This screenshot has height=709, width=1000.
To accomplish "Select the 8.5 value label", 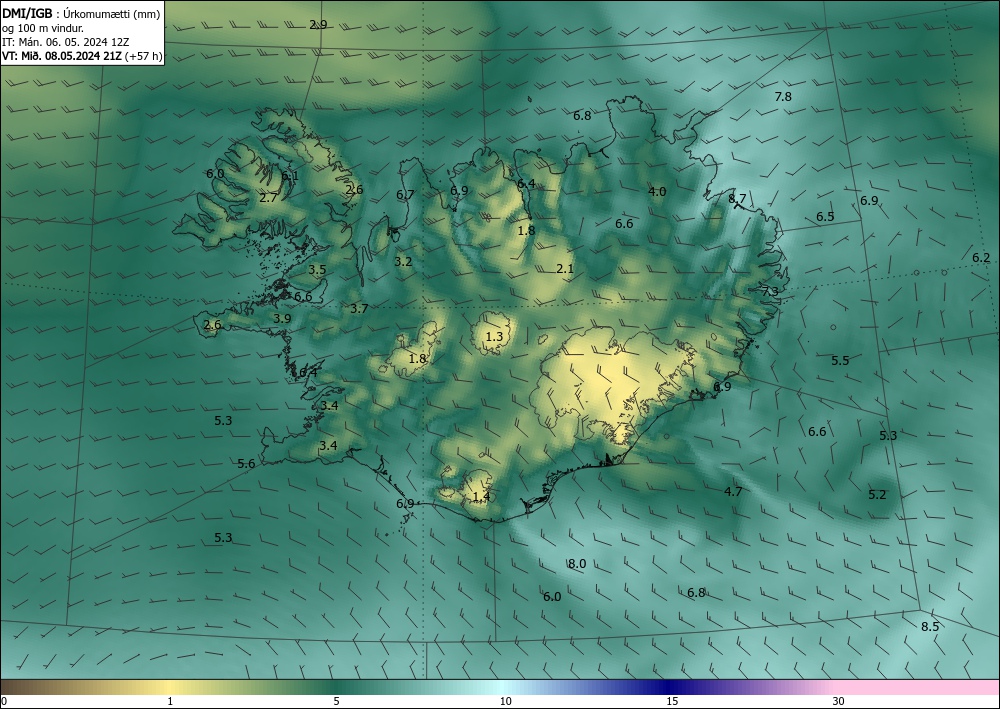I will [930, 627].
